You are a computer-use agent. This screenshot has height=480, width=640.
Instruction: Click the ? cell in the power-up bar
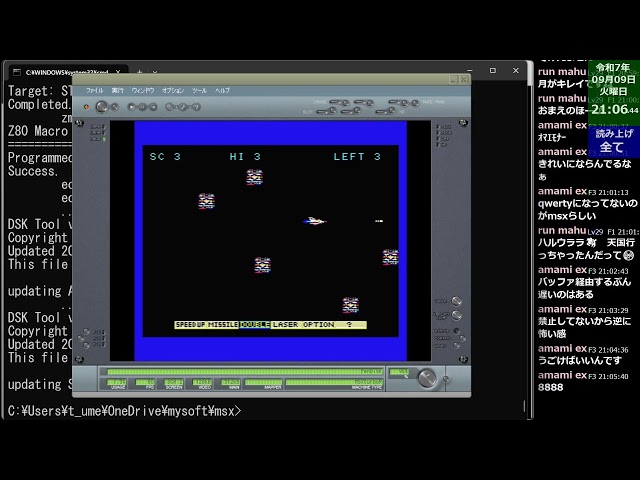tap(349, 325)
